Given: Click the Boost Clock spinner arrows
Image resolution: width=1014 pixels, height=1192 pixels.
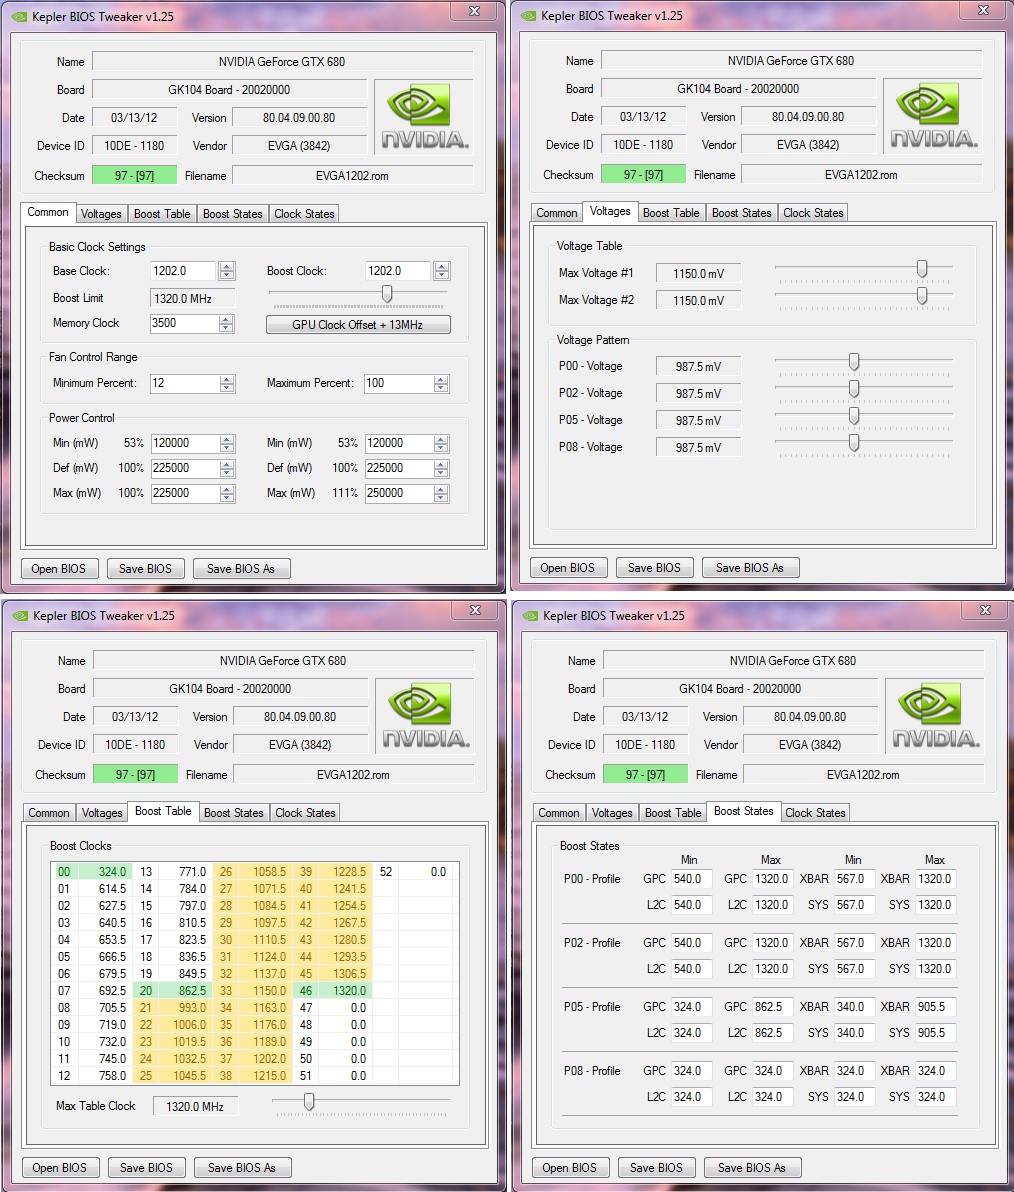Looking at the screenshot, I should [x=442, y=271].
